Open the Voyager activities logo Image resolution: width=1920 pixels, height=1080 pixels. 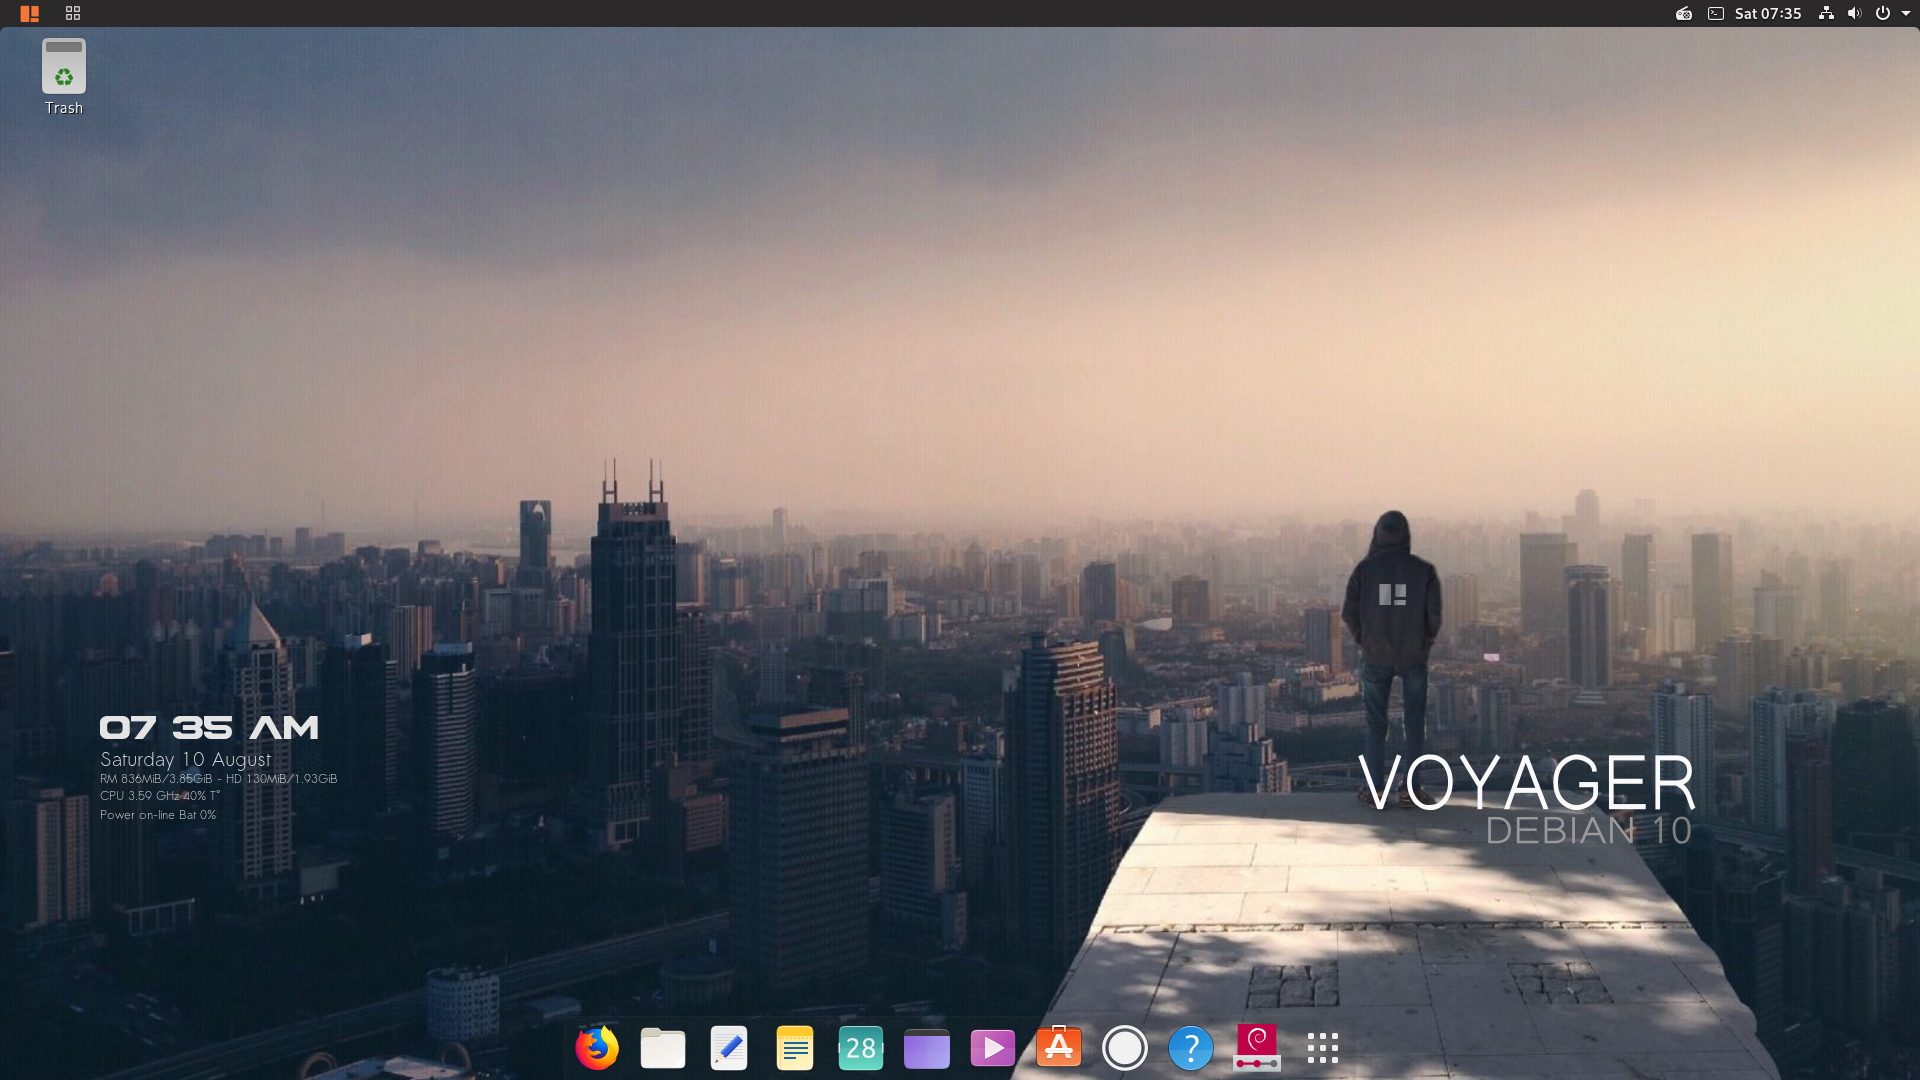tap(29, 13)
